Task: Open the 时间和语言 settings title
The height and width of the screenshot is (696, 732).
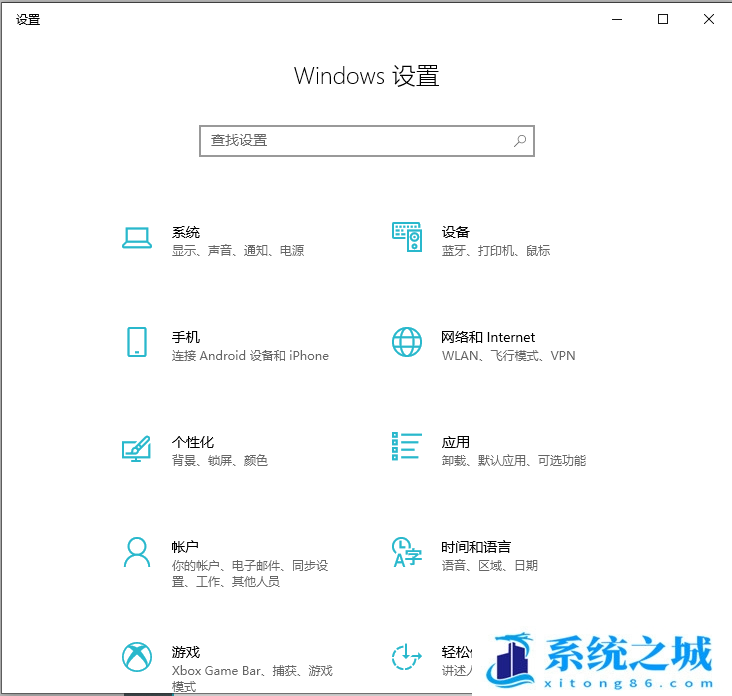Action: pyautogui.click(x=476, y=547)
